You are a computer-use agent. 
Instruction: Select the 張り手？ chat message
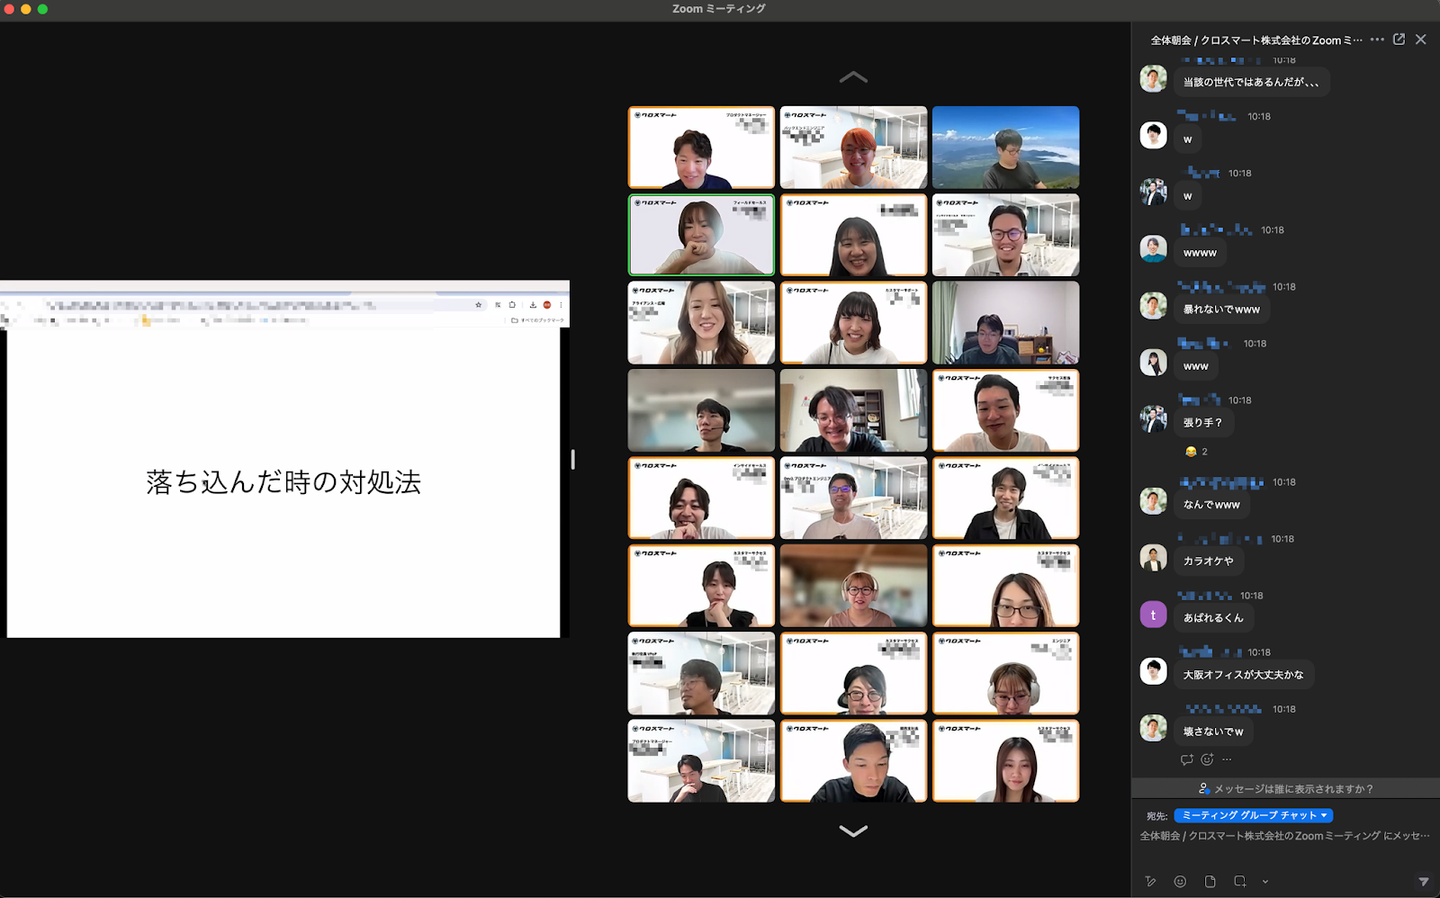tap(1203, 423)
